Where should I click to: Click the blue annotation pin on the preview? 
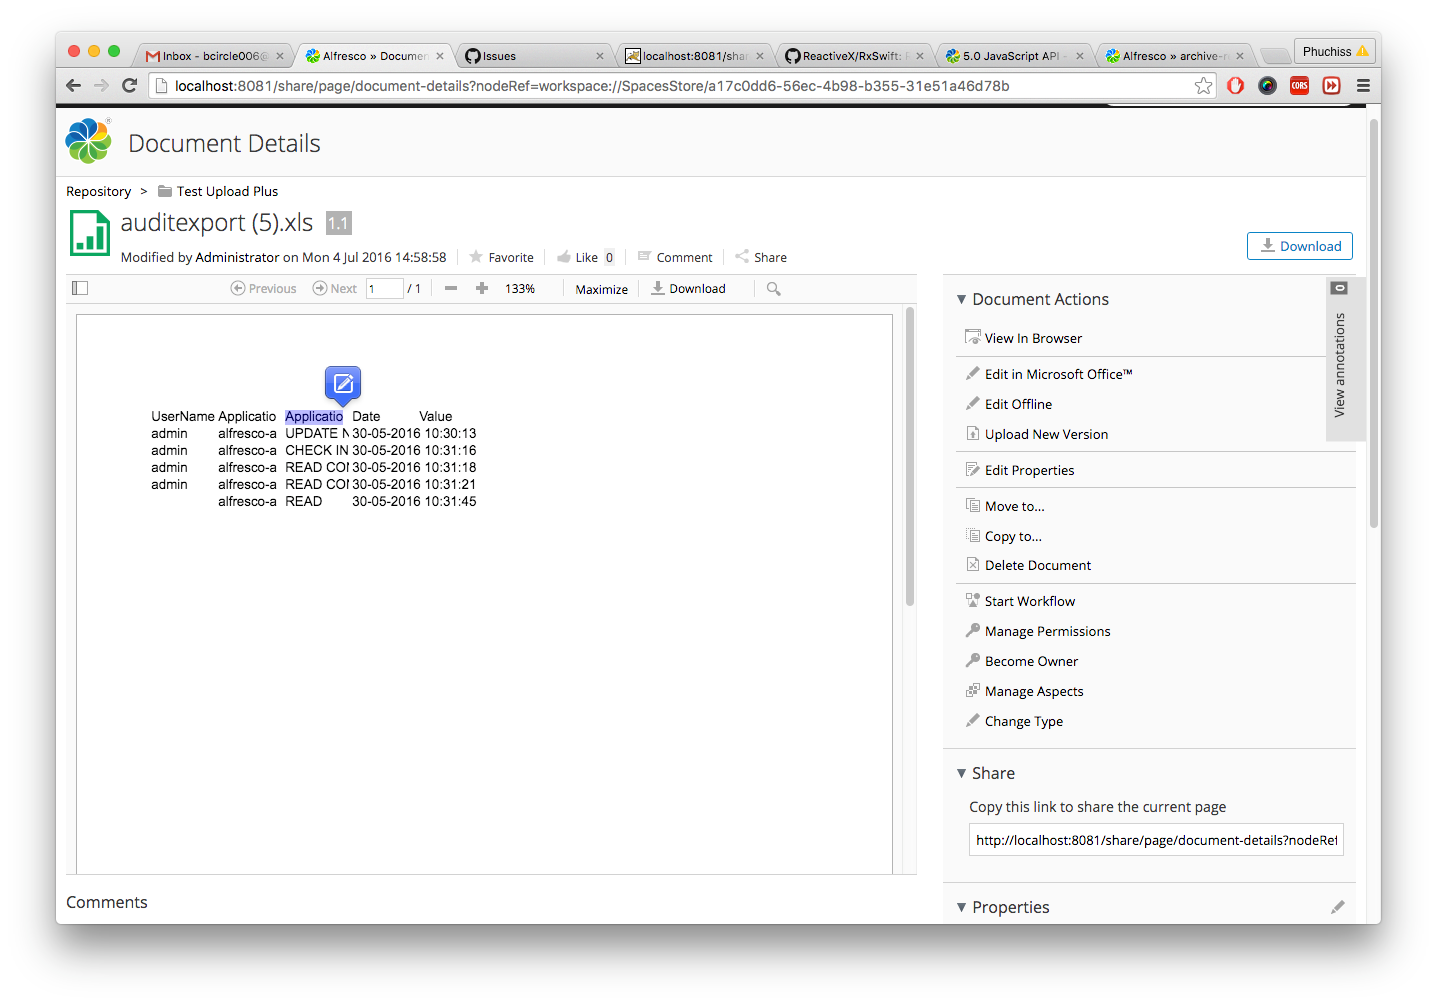(343, 385)
